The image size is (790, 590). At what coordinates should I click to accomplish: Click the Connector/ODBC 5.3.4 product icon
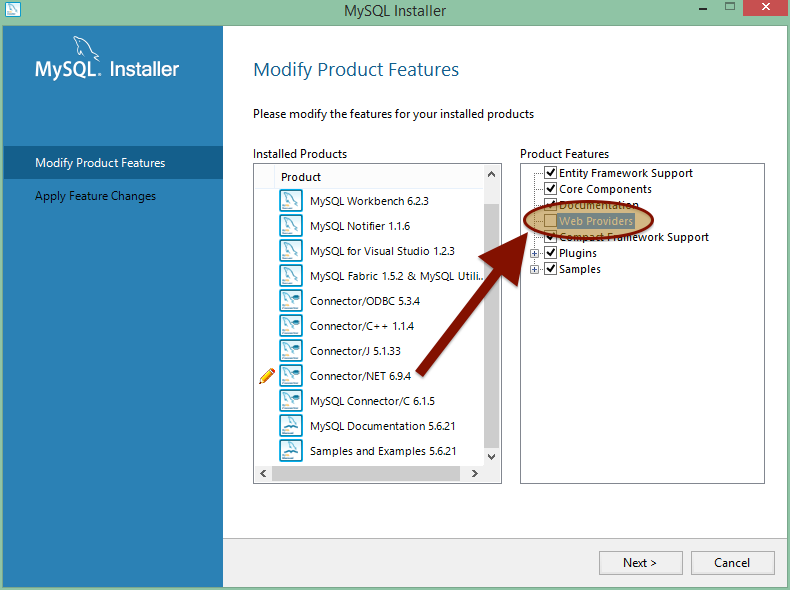pyautogui.click(x=291, y=301)
